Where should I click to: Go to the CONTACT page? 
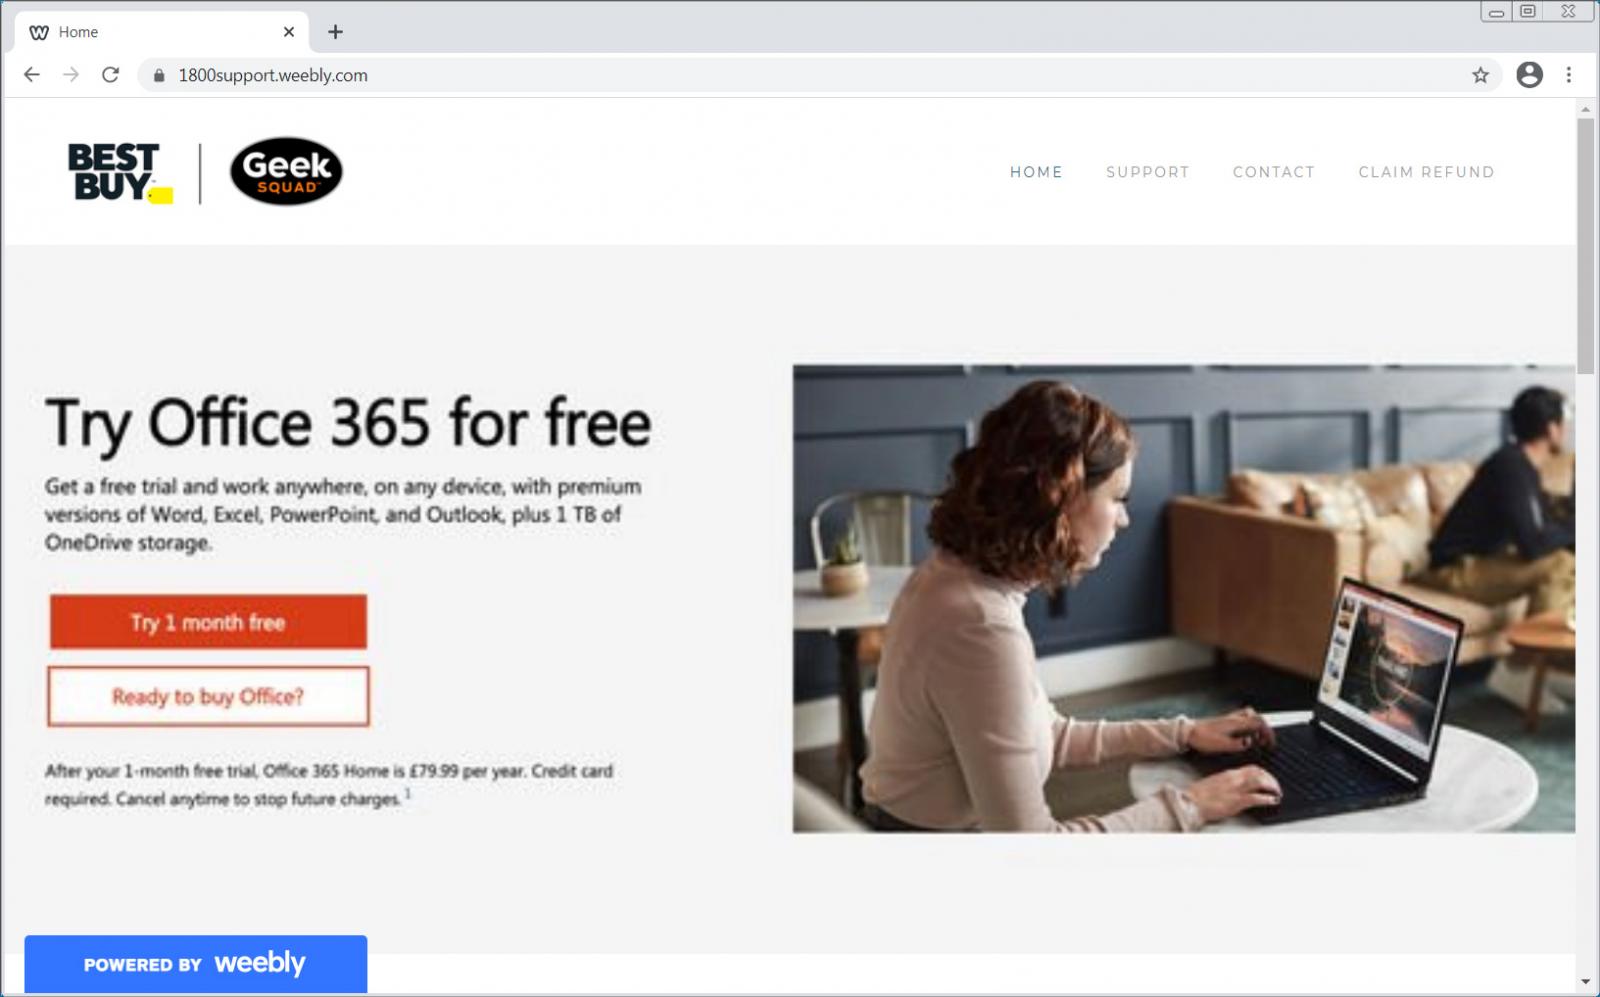1273,172
